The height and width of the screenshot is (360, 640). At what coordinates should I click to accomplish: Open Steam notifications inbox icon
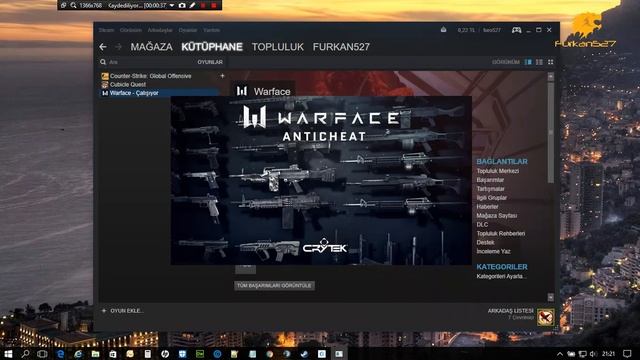point(443,30)
